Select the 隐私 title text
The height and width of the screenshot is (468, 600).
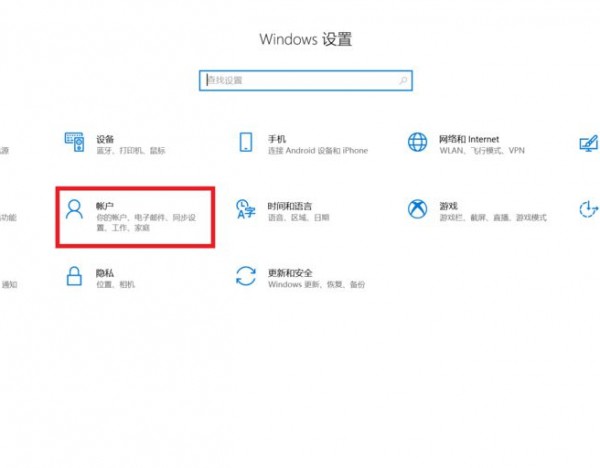point(105,273)
